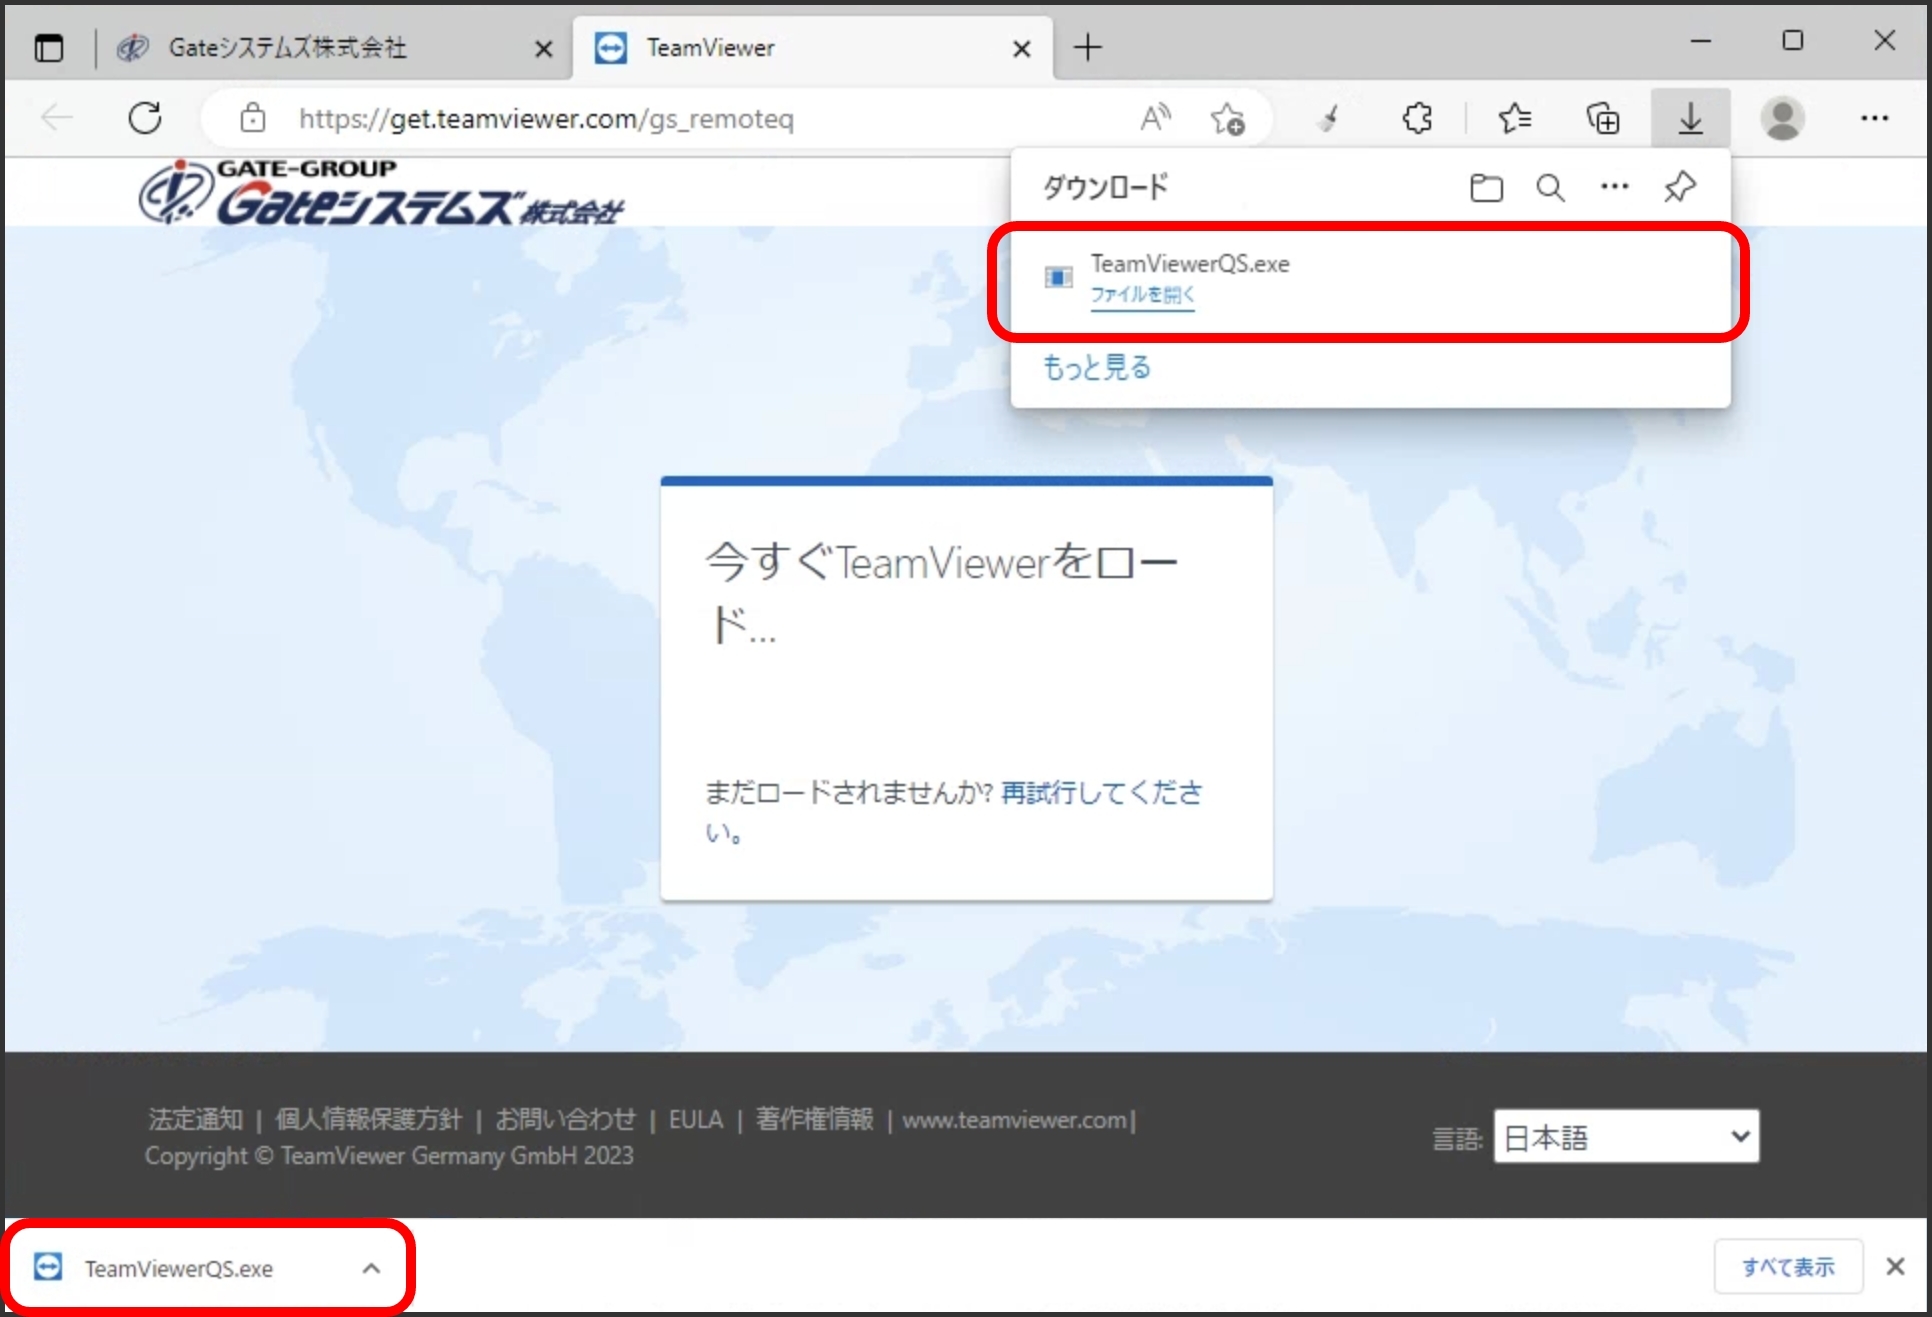The image size is (1932, 1317).
Task: Click the すべて表示 button
Action: coord(1788,1267)
